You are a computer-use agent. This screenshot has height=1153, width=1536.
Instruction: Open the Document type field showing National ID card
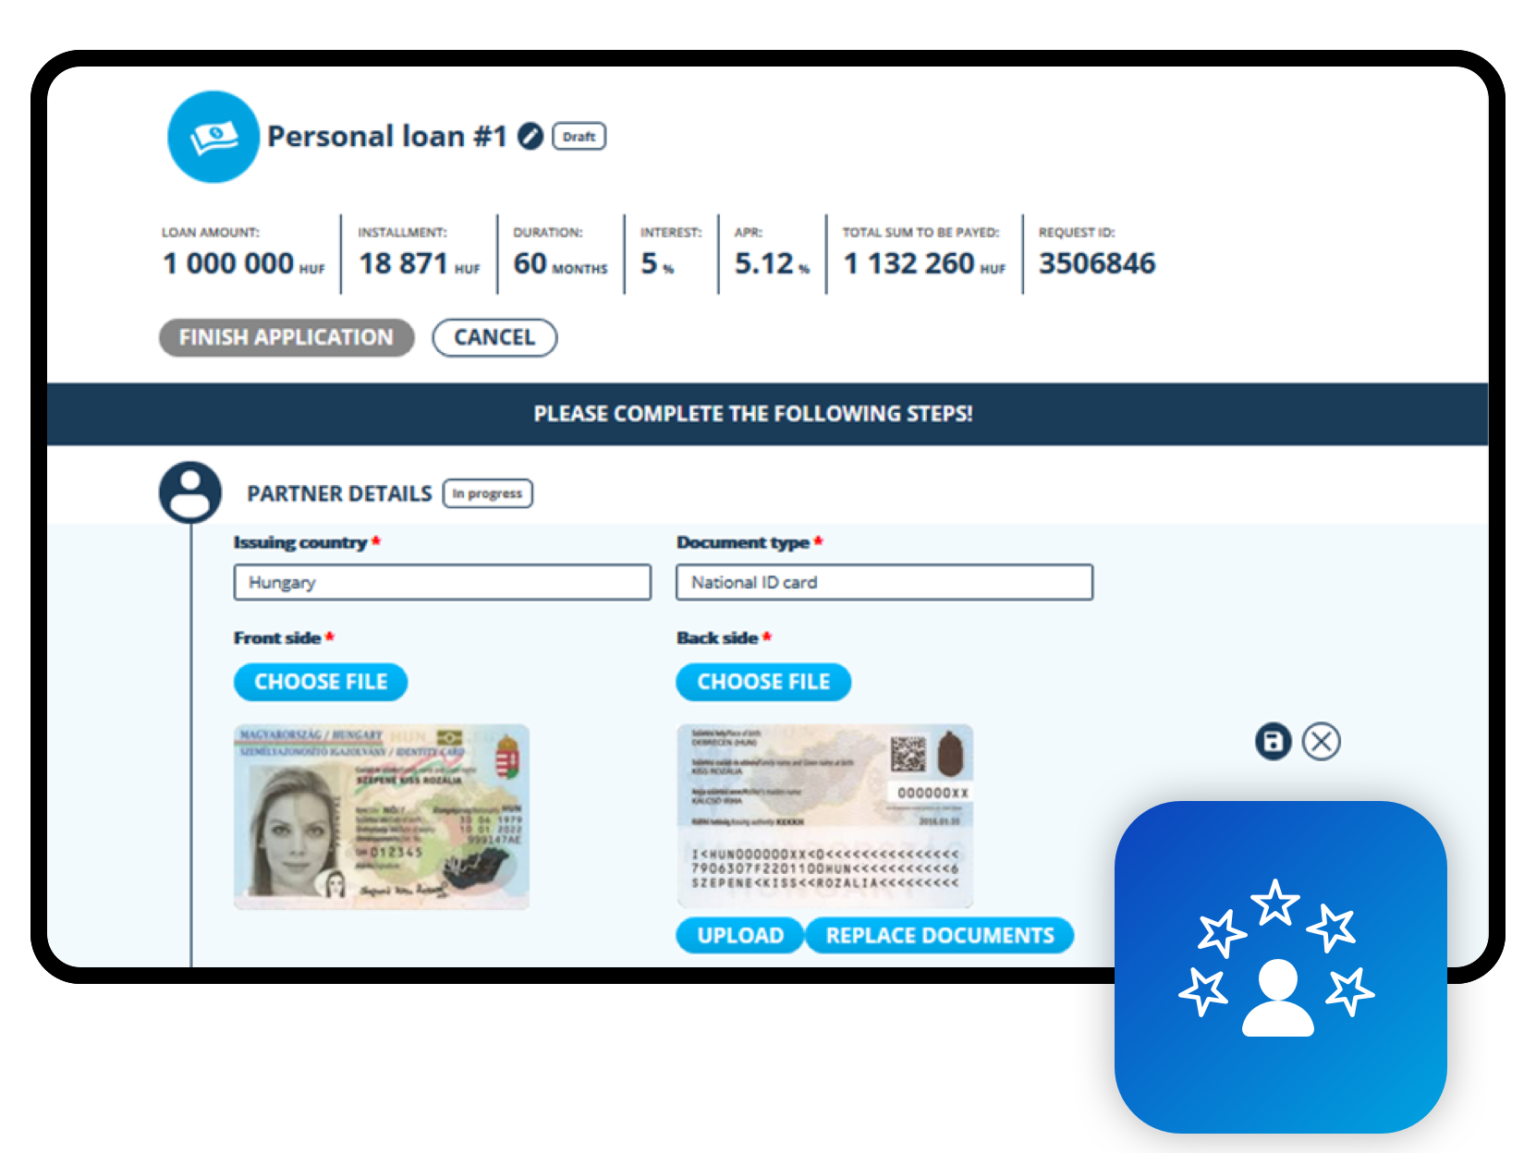pyautogui.click(x=884, y=582)
